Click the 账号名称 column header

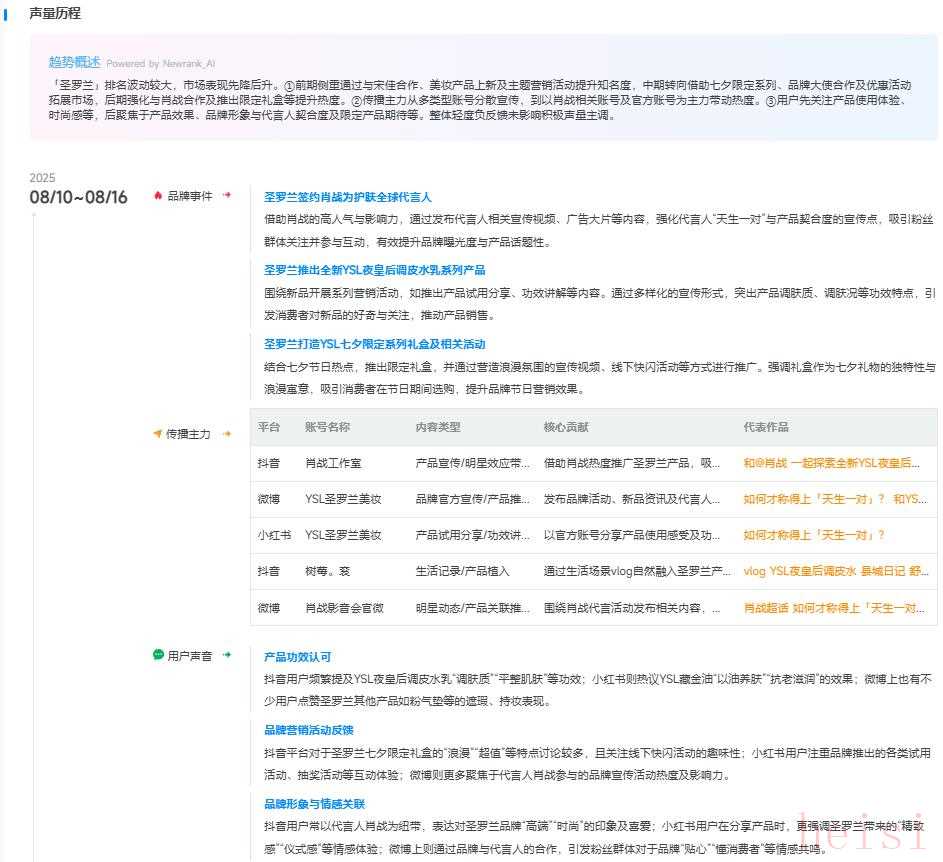point(327,427)
